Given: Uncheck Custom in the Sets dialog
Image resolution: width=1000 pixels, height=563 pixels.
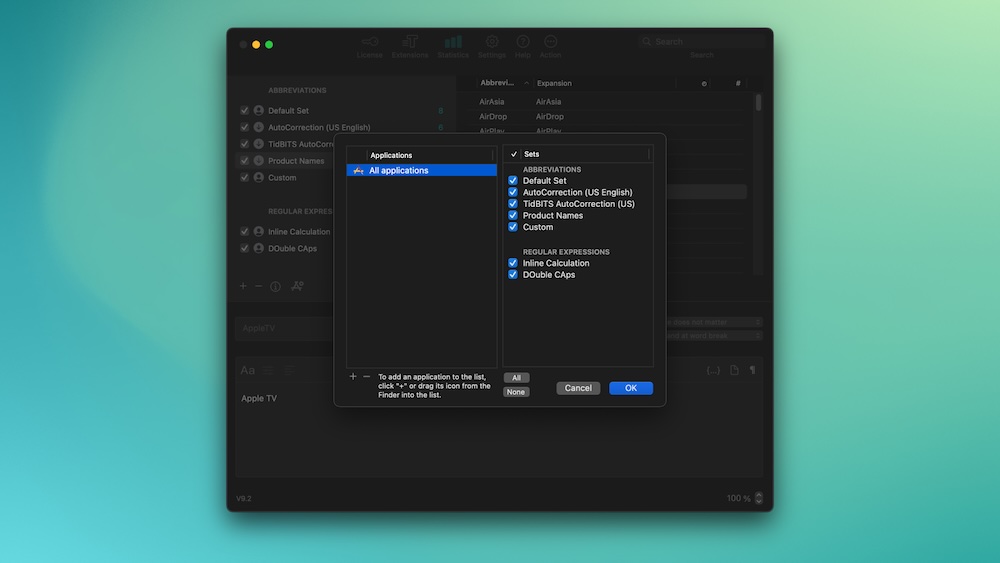Looking at the screenshot, I should click(513, 227).
